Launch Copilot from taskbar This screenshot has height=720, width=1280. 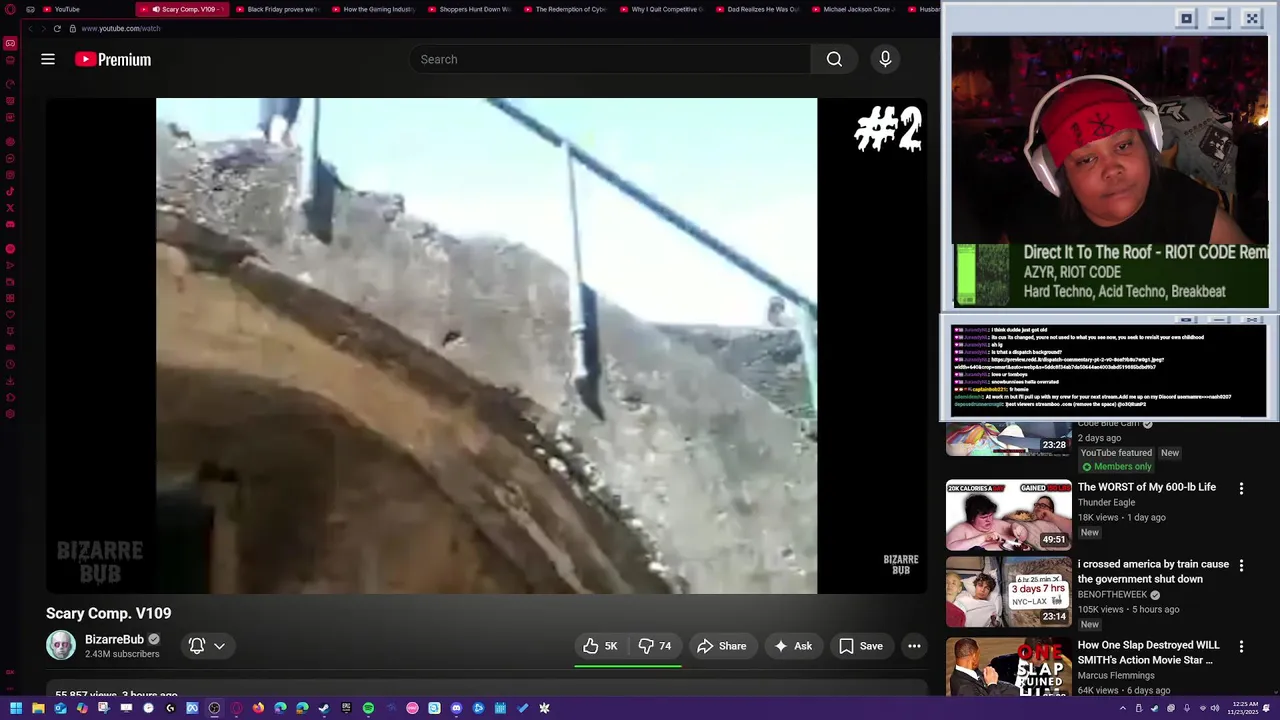click(x=82, y=708)
